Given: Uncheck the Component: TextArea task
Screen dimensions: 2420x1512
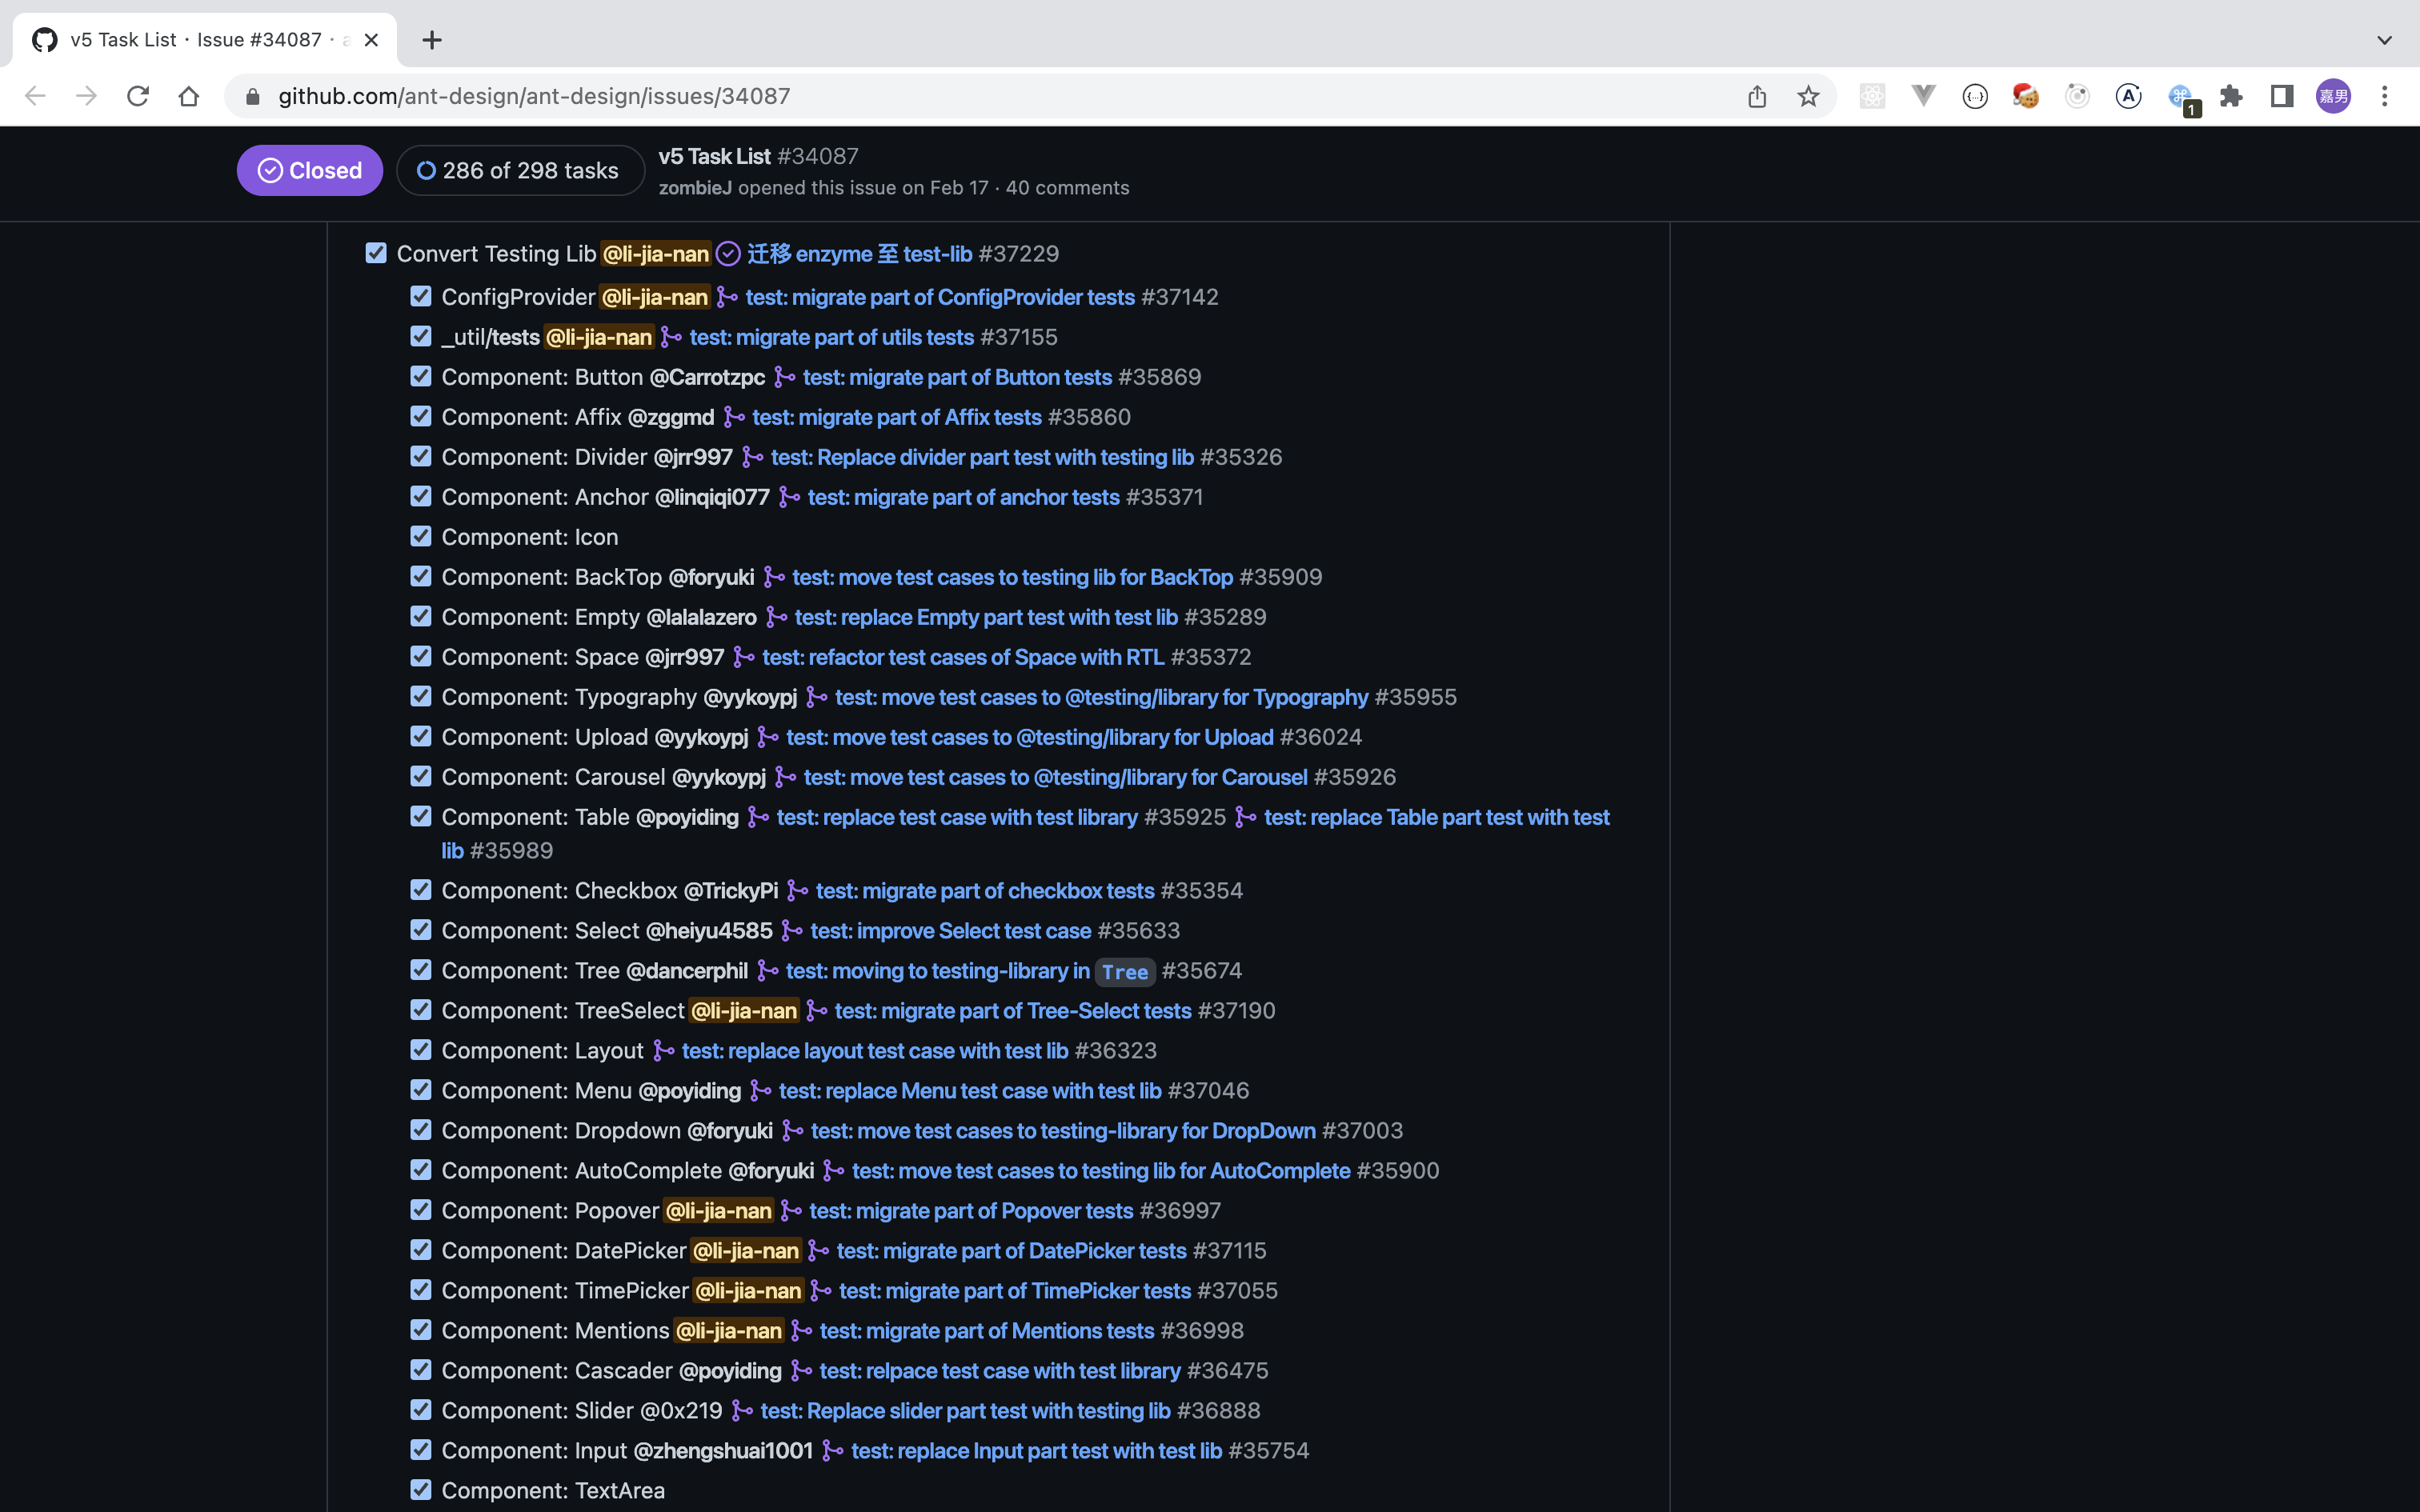Looking at the screenshot, I should pos(420,1488).
